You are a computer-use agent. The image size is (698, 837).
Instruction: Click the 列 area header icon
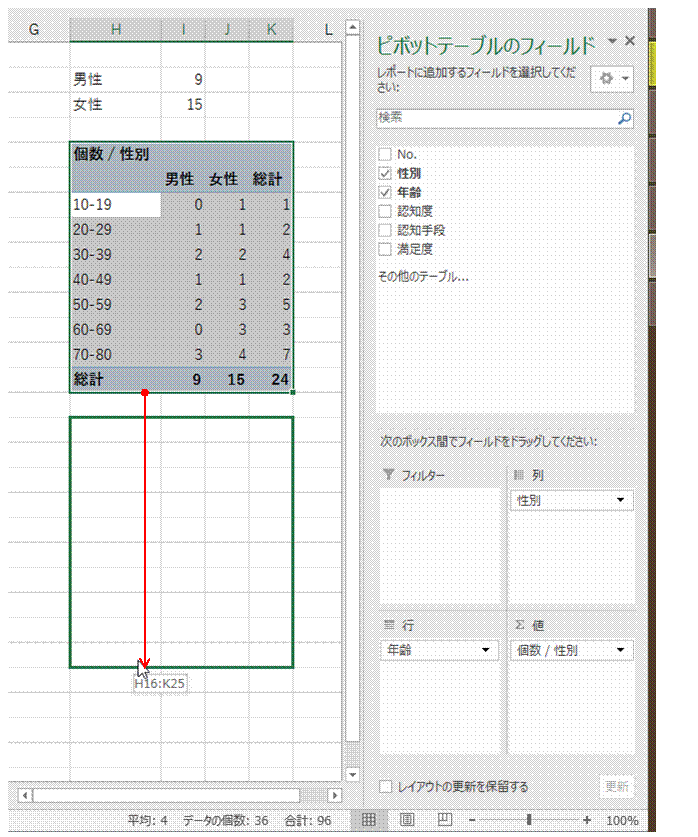[x=519, y=475]
